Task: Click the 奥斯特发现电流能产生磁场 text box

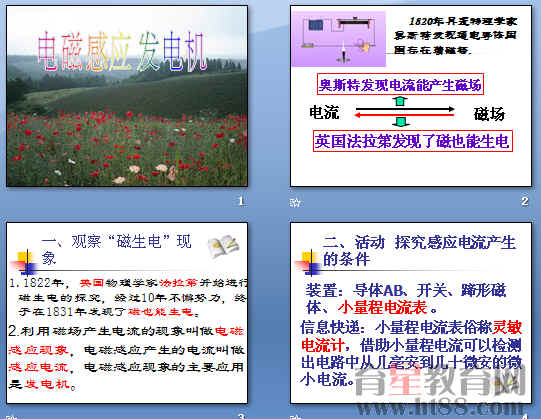Action: click(x=400, y=84)
